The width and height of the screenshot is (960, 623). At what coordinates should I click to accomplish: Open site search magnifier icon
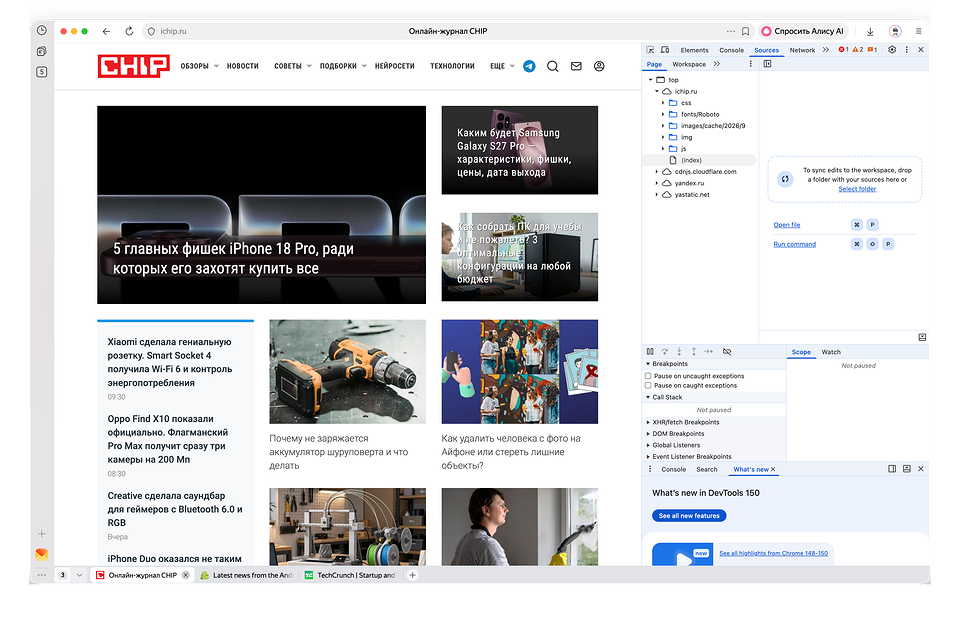coord(553,66)
